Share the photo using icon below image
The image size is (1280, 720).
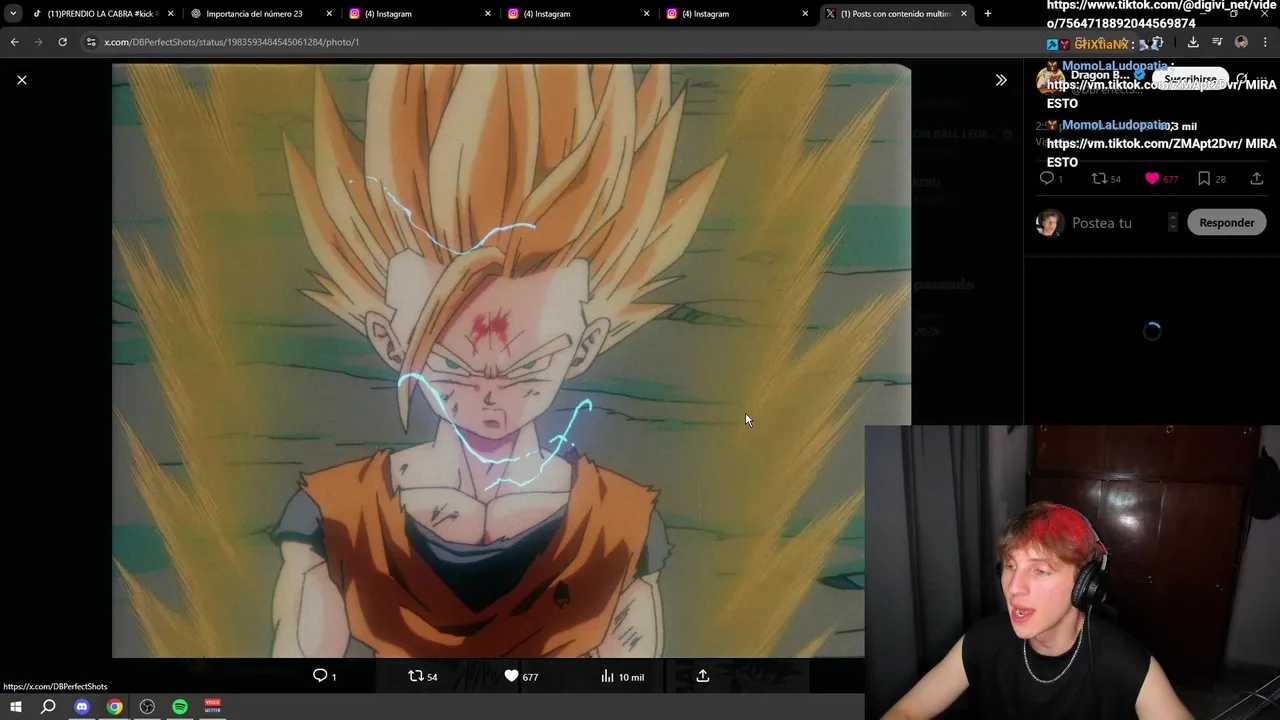tap(703, 676)
